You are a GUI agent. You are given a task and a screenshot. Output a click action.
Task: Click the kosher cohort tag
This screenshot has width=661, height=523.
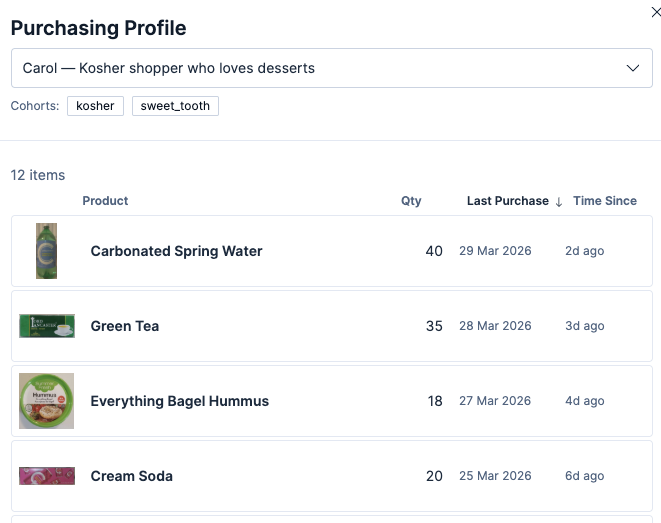coord(95,106)
